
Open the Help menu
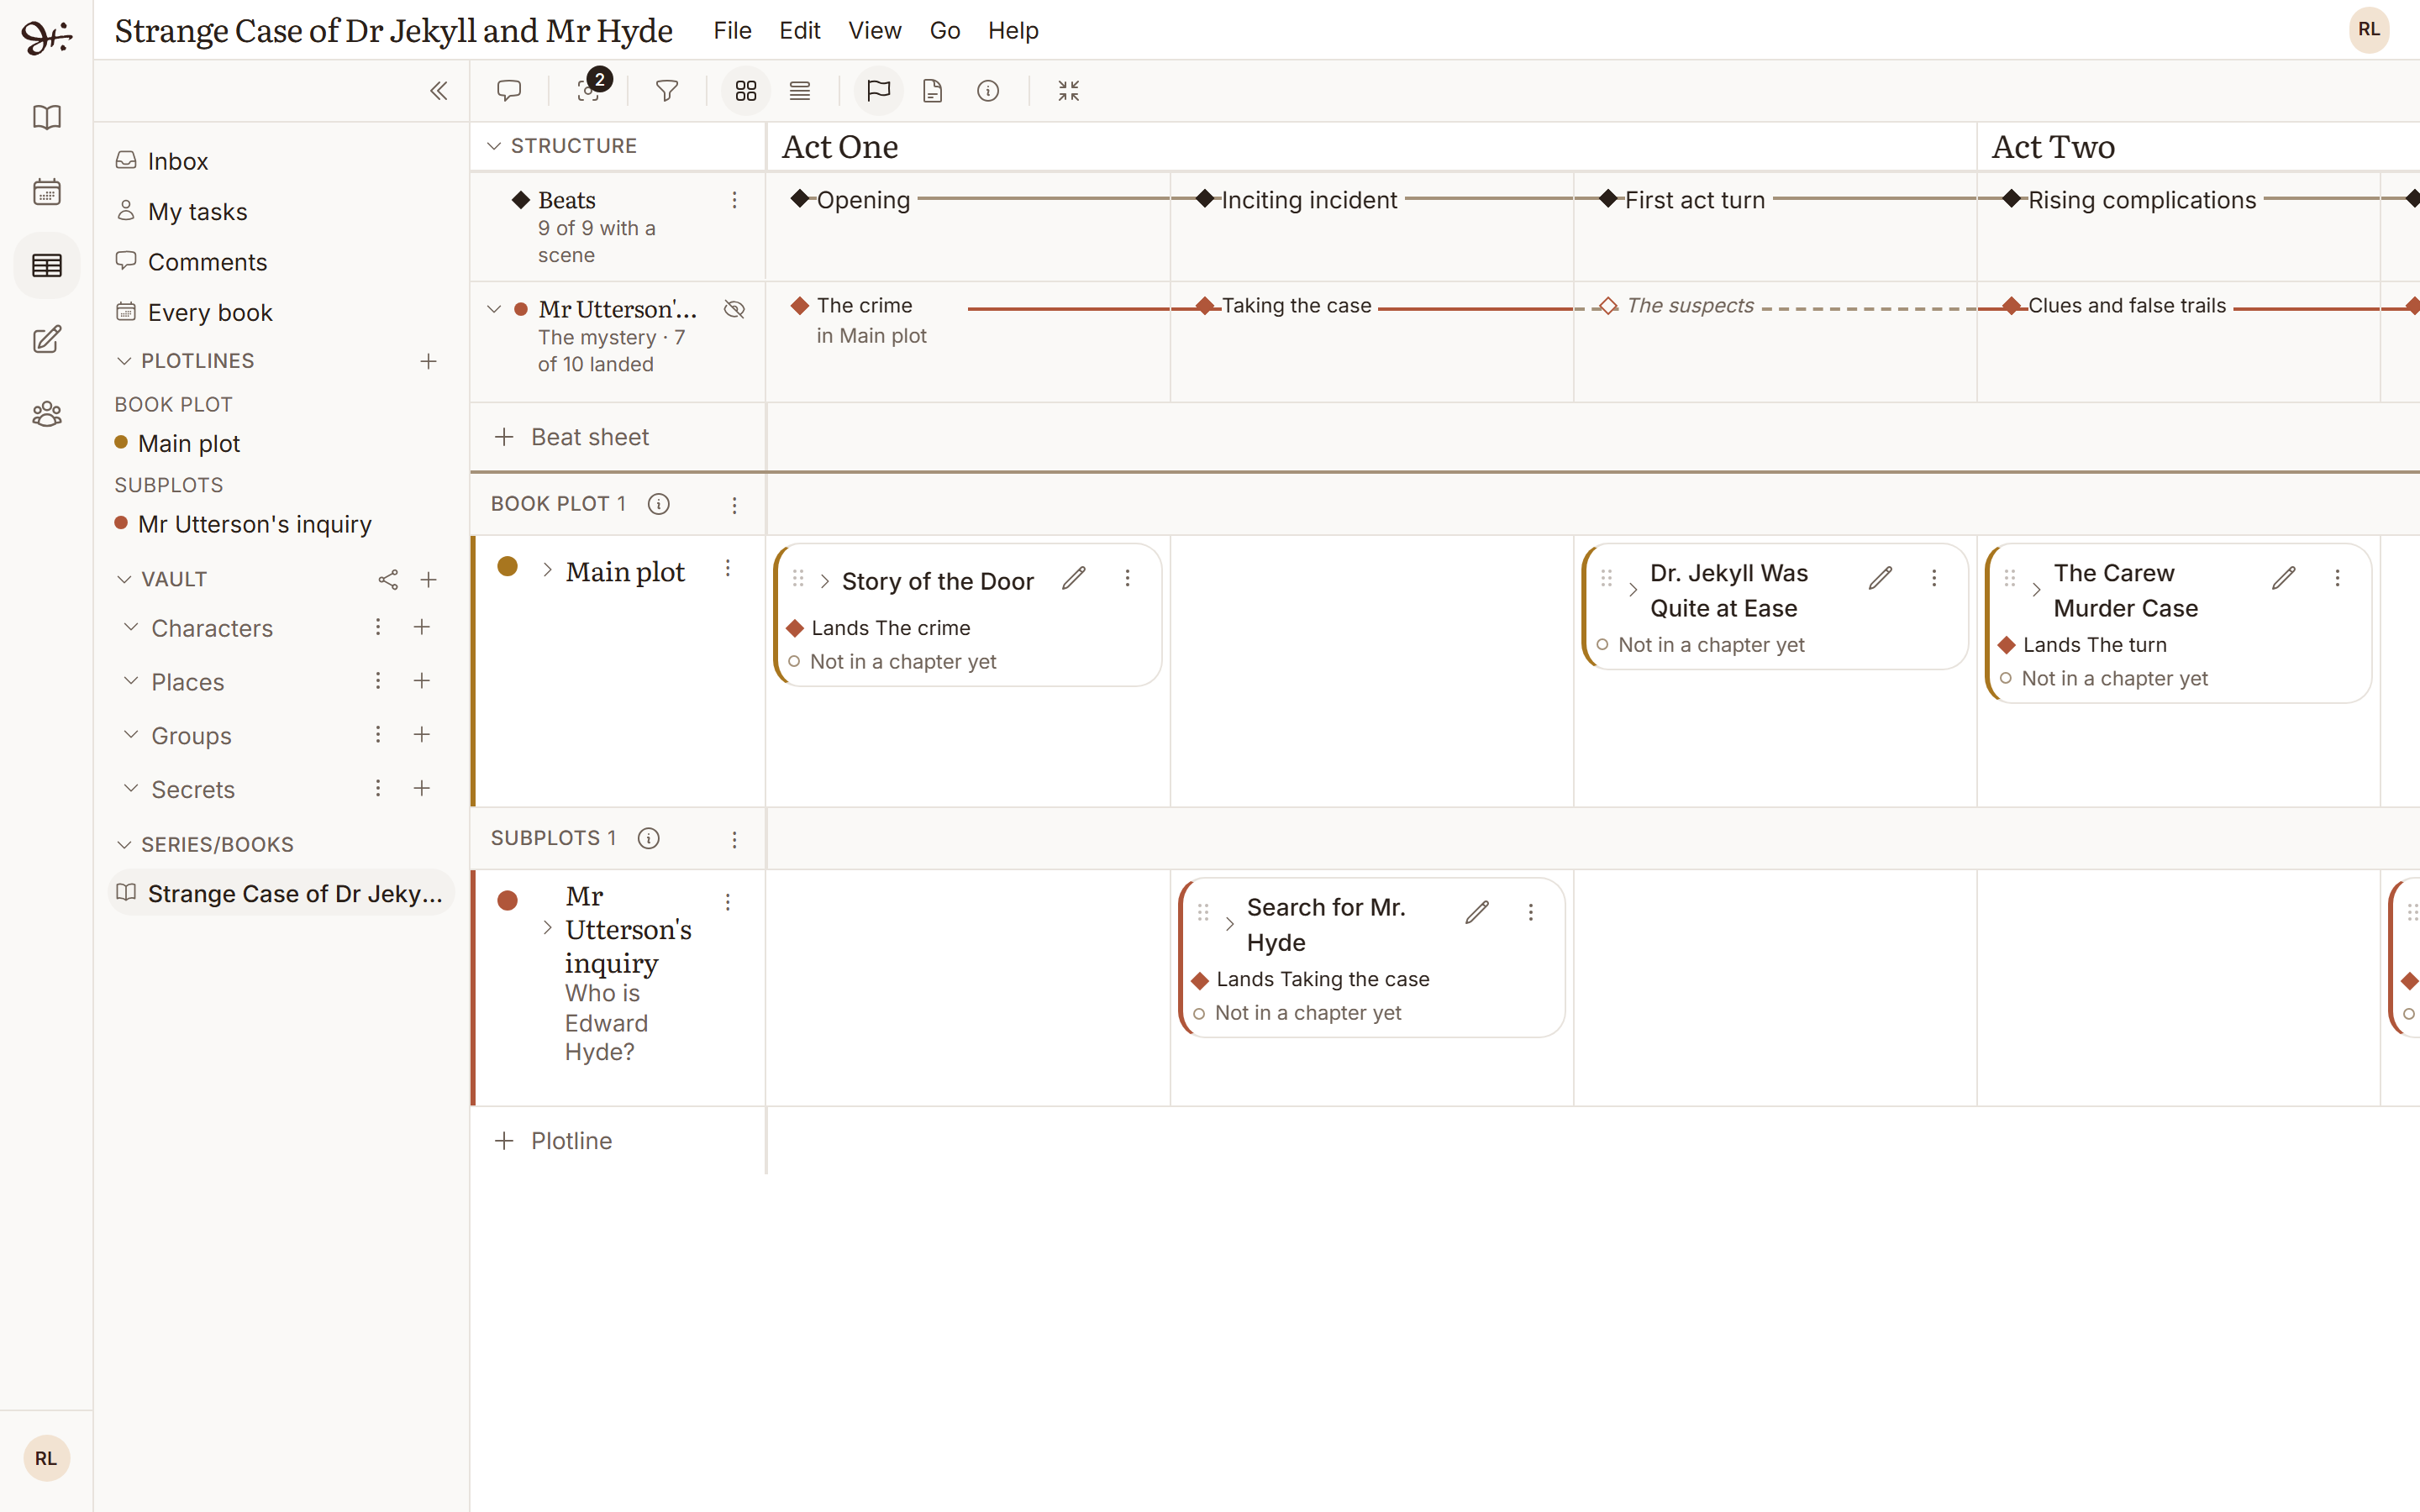point(1013,31)
